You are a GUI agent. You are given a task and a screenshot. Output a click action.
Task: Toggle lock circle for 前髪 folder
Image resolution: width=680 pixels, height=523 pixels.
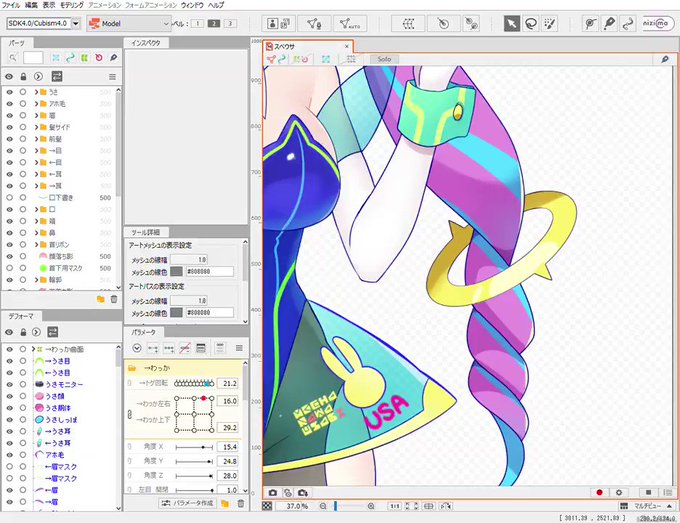(23, 139)
